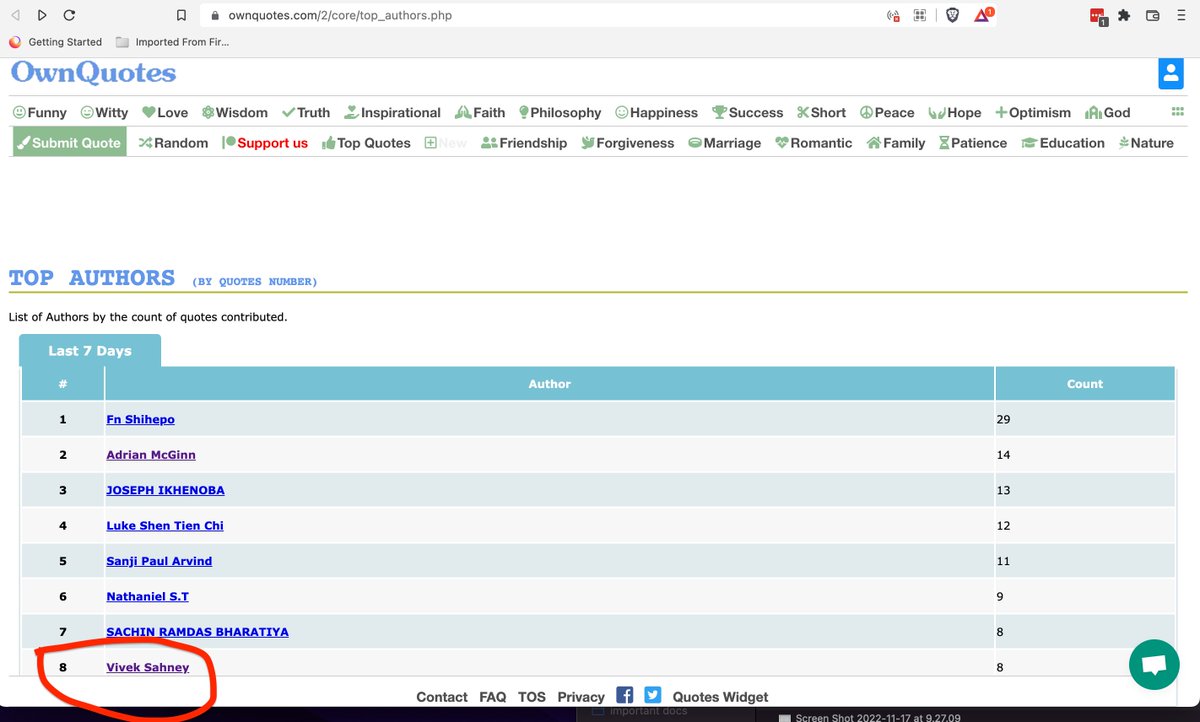Screen dimensions: 1200x722
Task: Open the Support us link
Action: (265, 143)
